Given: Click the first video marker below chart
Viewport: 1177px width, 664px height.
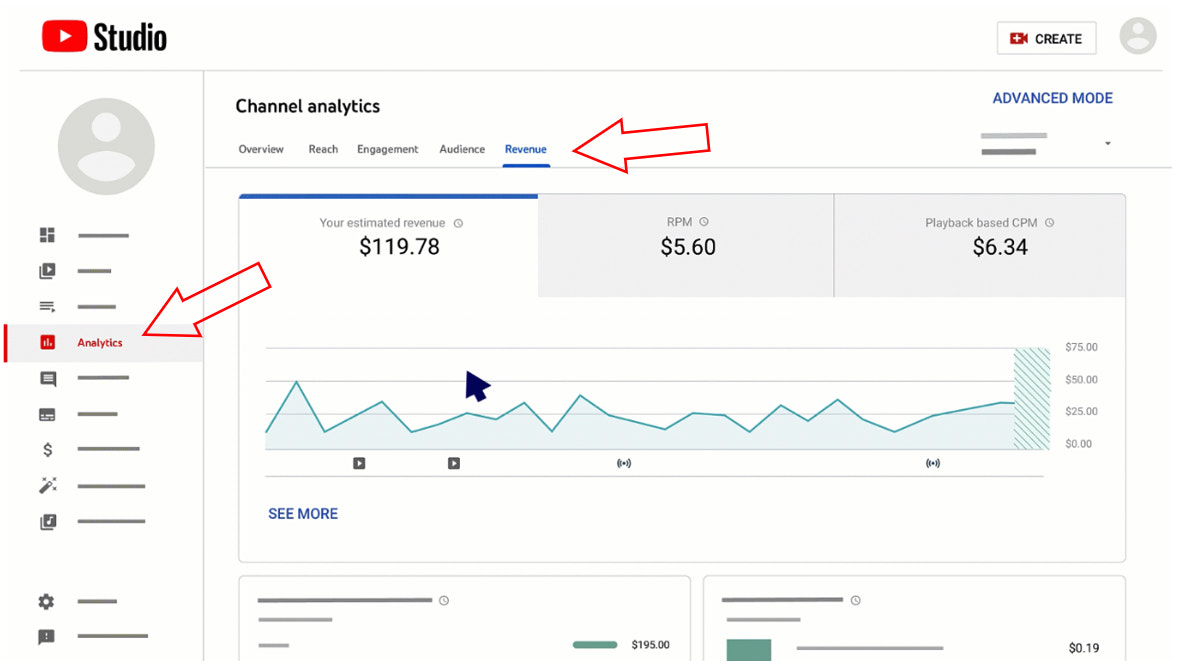Looking at the screenshot, I should pos(359,463).
